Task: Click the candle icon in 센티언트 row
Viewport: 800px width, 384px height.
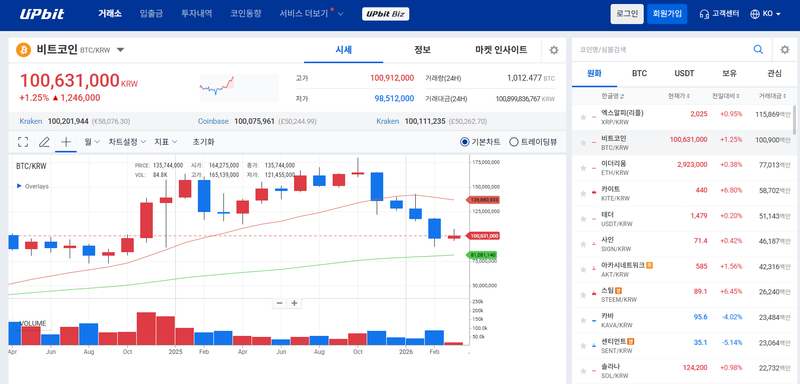Action: click(594, 346)
